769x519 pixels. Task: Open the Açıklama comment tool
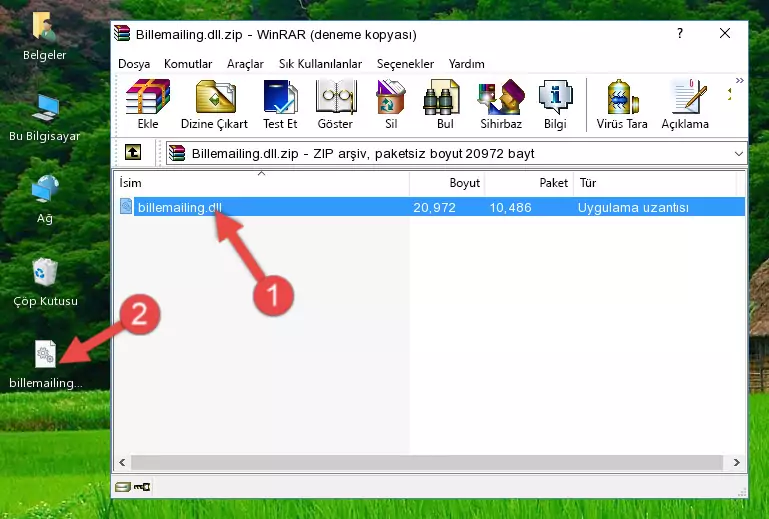[685, 104]
